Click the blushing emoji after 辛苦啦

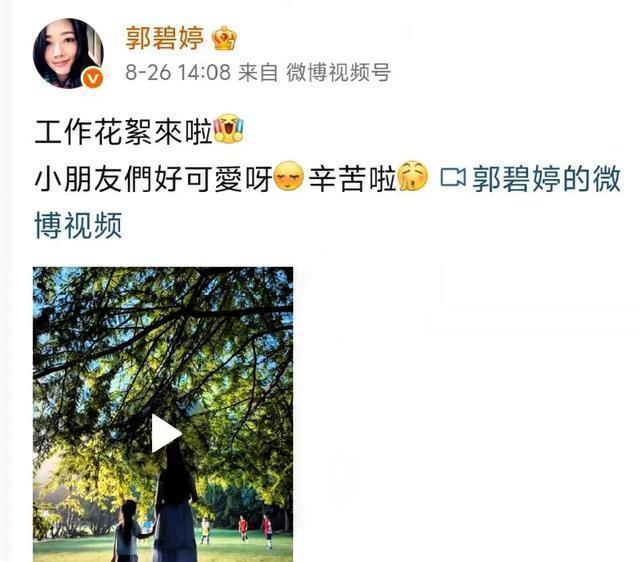413,176
